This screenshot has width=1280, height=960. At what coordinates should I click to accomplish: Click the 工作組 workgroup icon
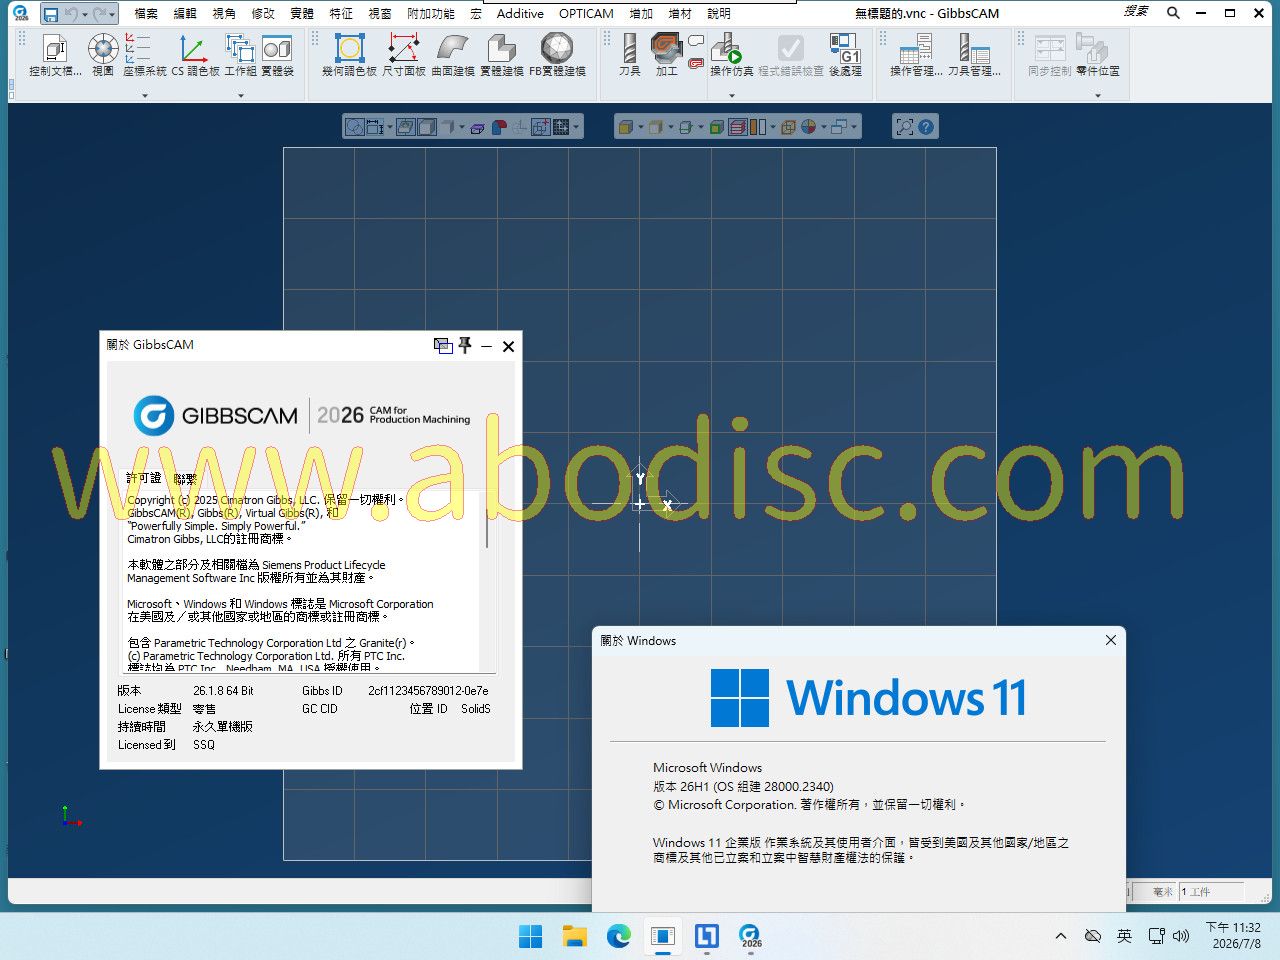tap(240, 55)
